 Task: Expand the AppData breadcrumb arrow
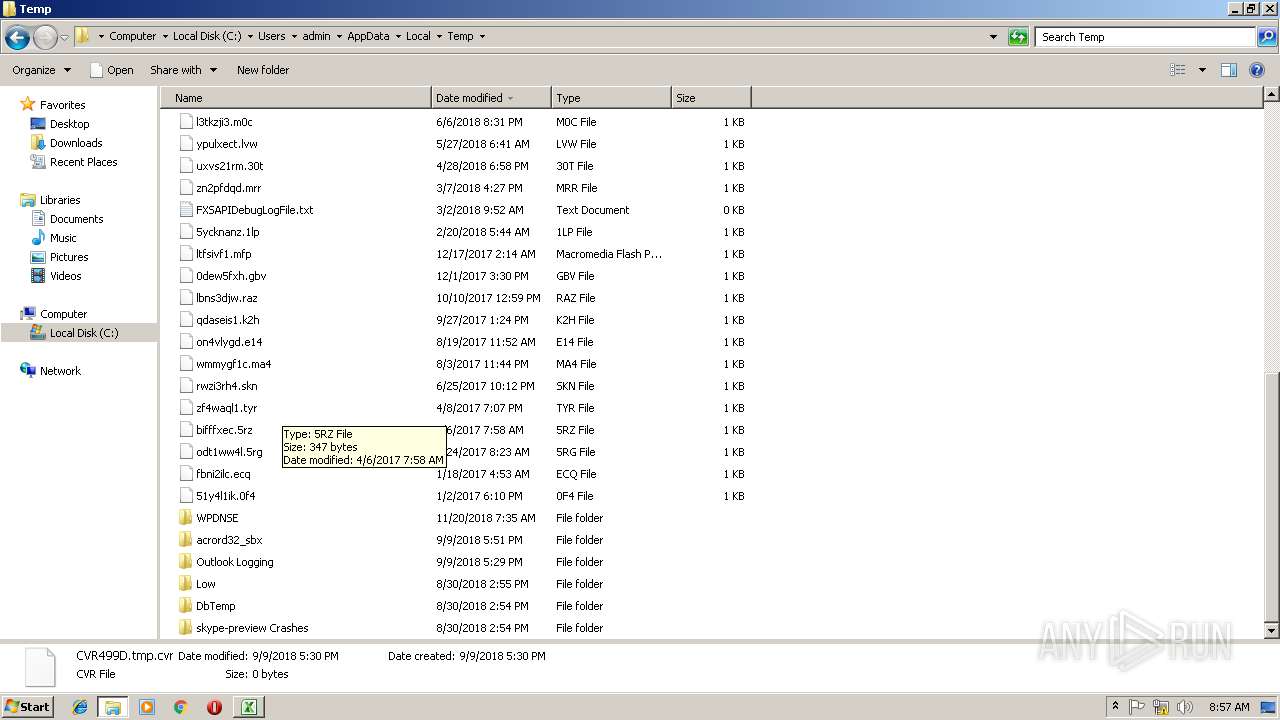tap(398, 37)
